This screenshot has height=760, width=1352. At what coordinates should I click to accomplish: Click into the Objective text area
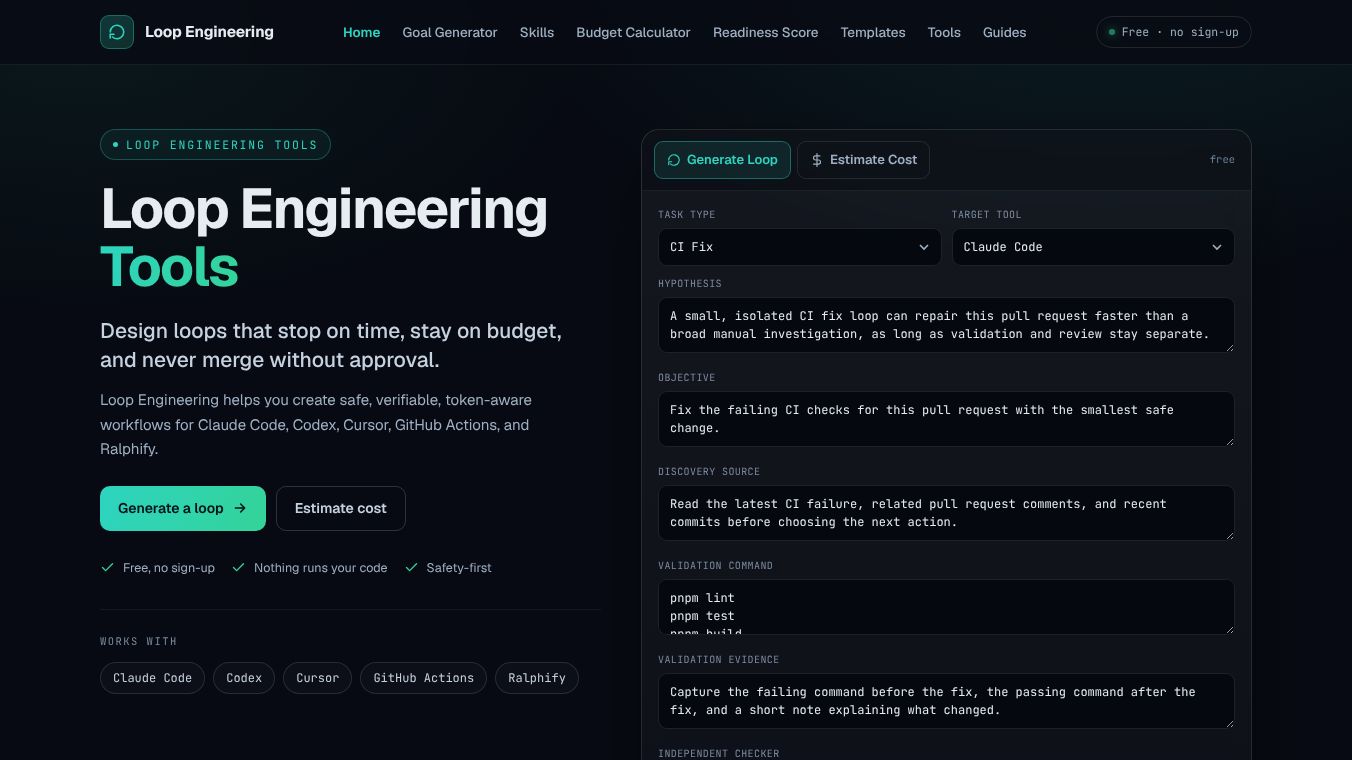point(946,419)
